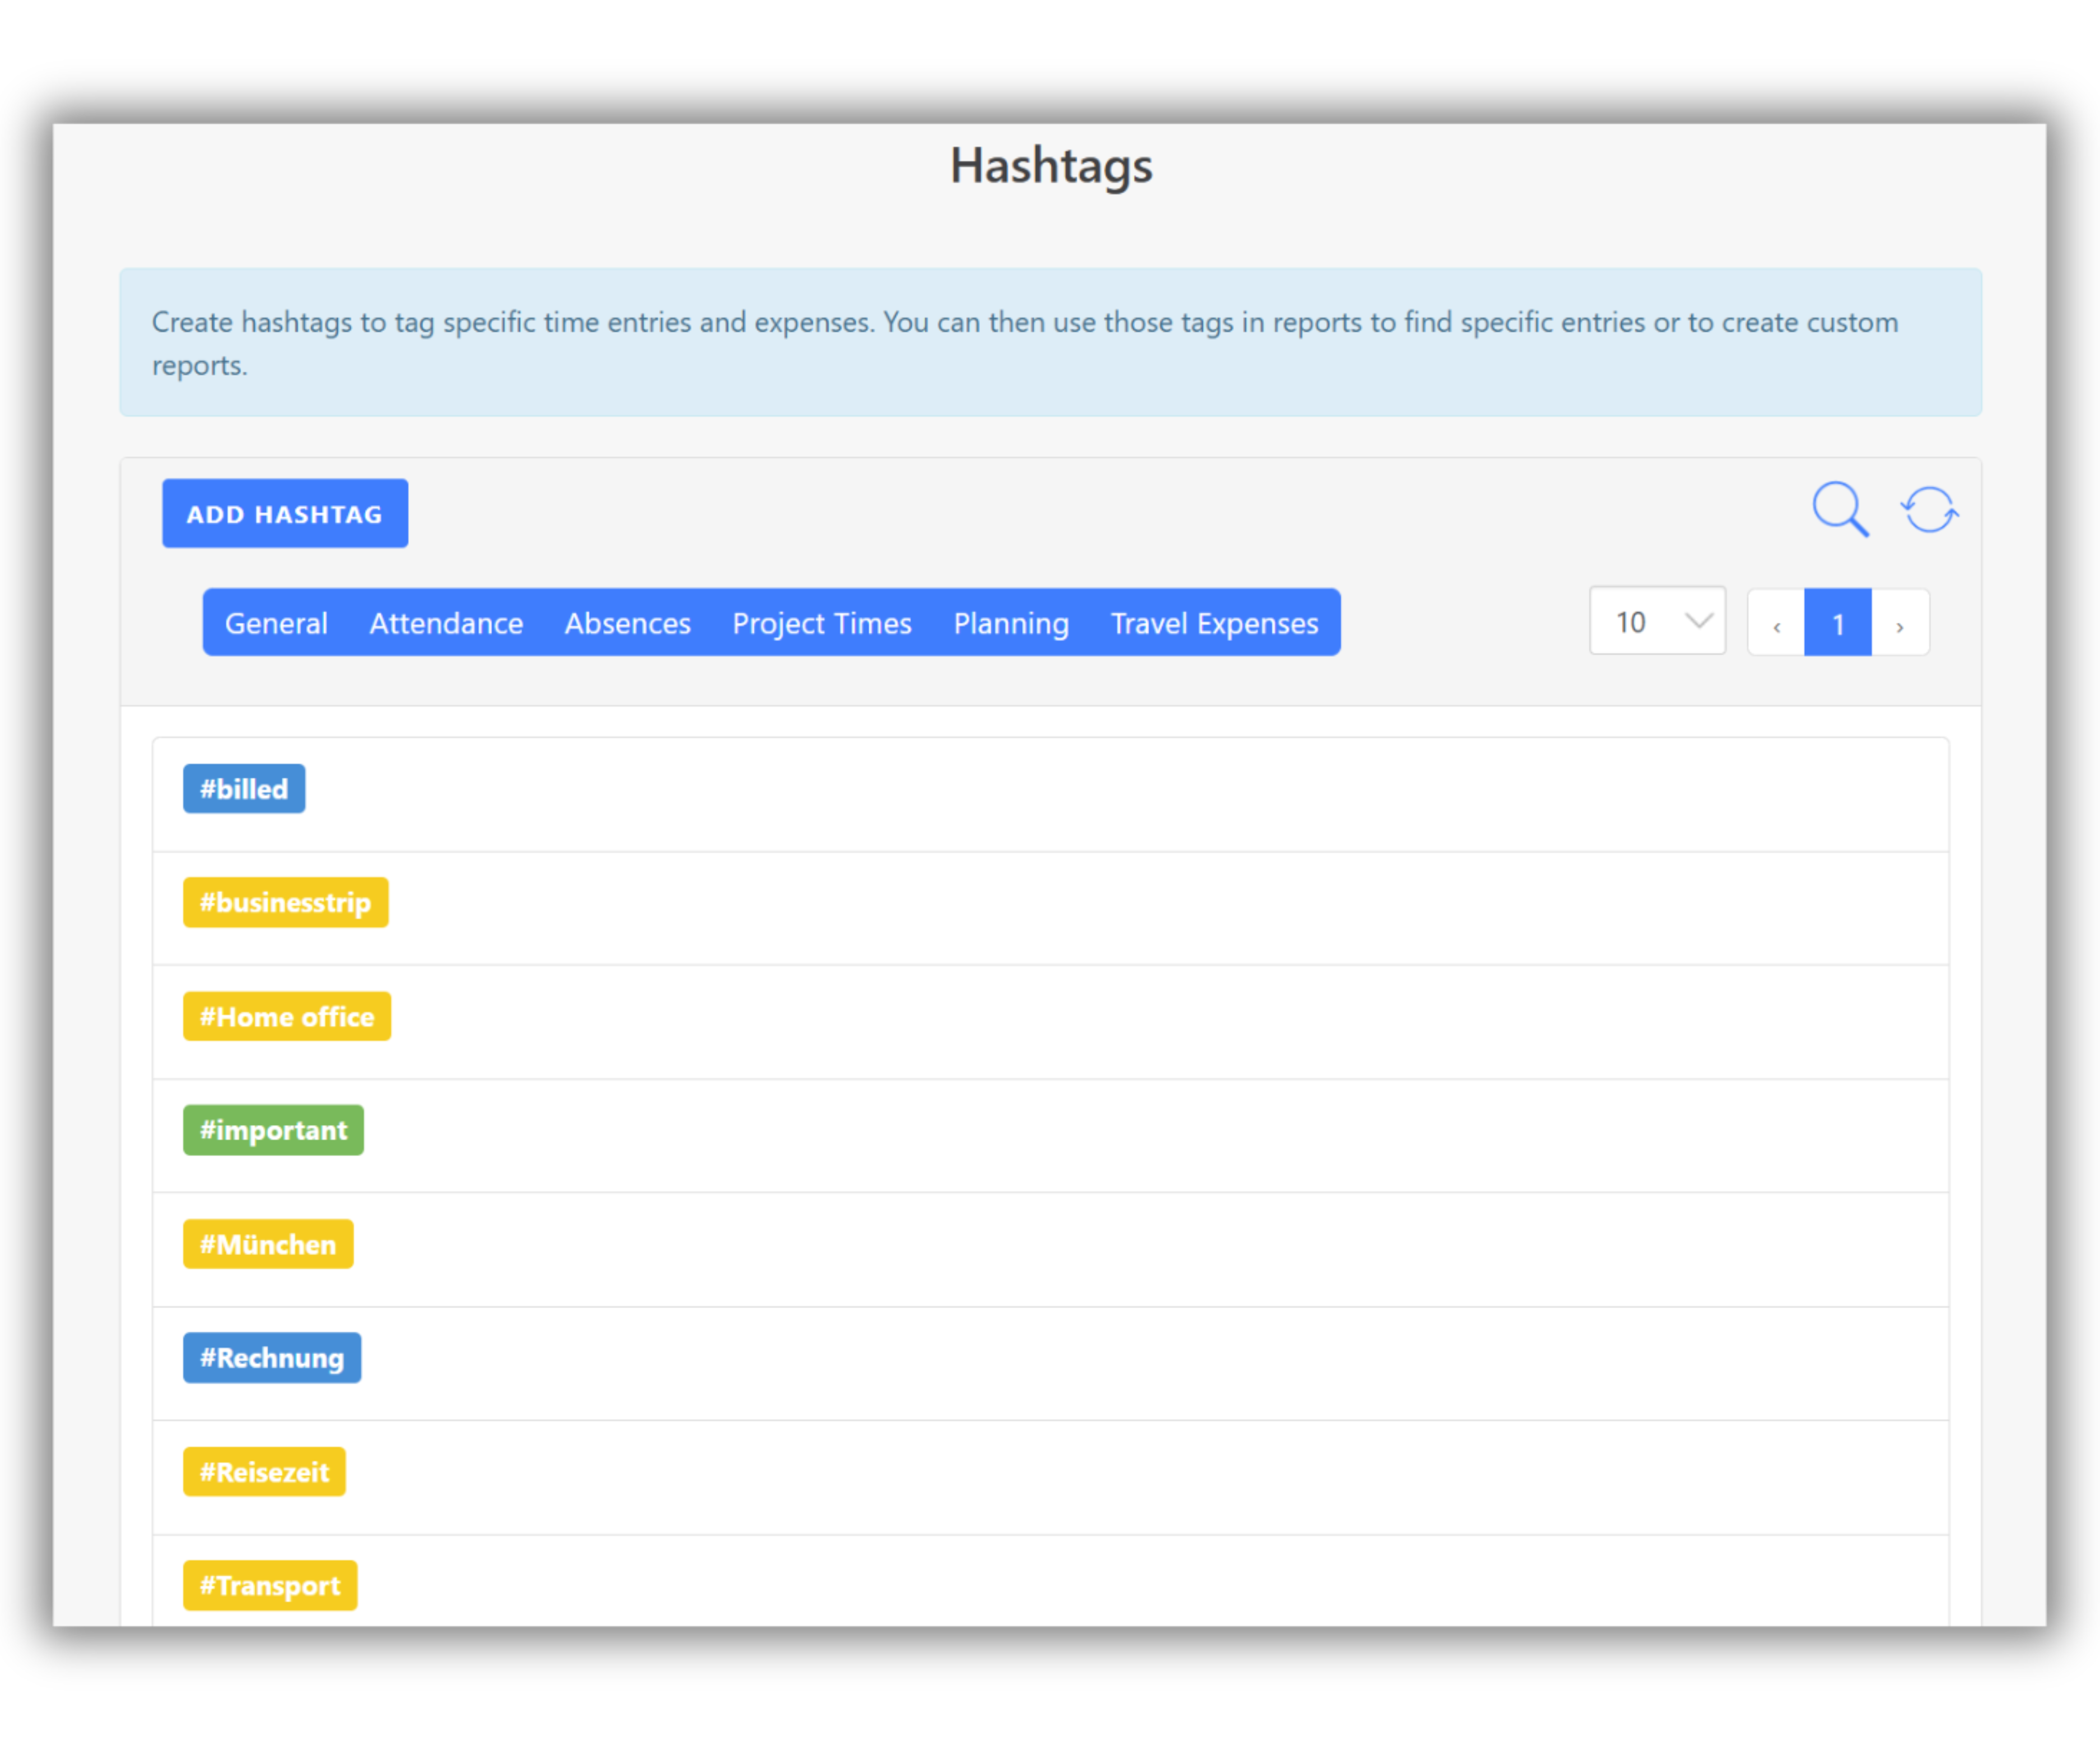Open the Absences tab
Viewport: 2100px width, 1750px height.
point(627,623)
